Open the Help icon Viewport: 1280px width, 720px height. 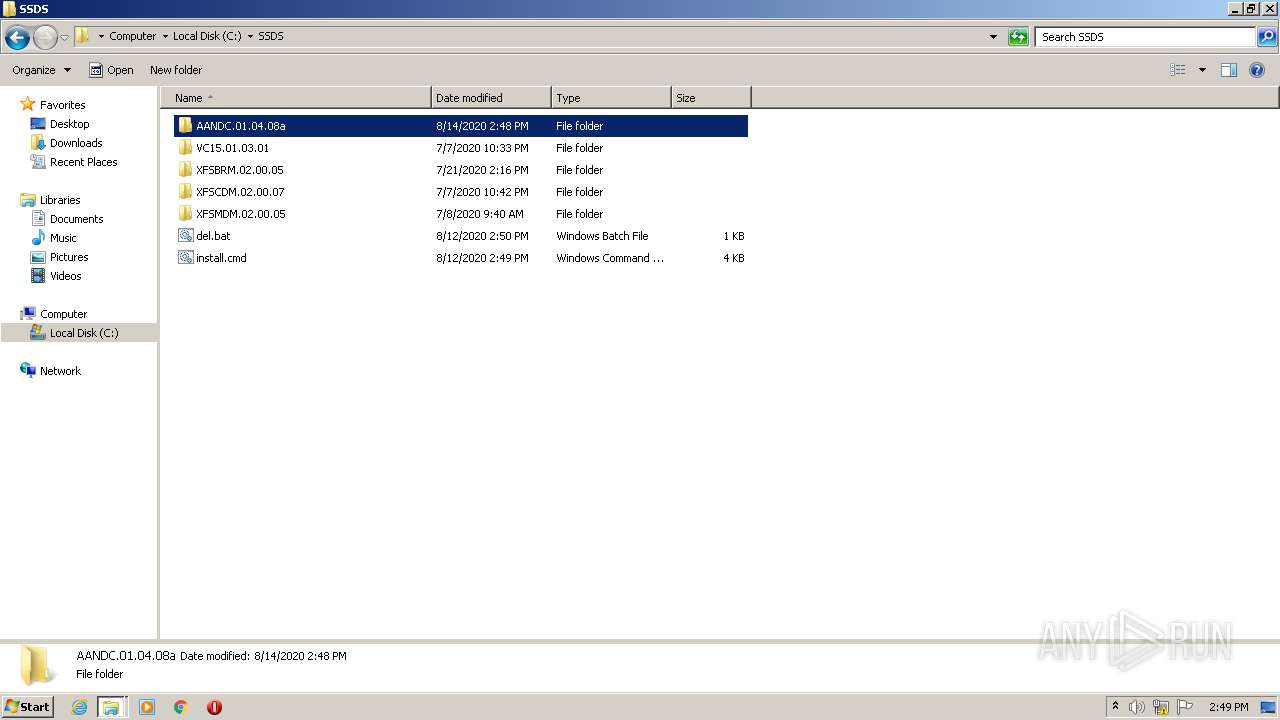1257,70
